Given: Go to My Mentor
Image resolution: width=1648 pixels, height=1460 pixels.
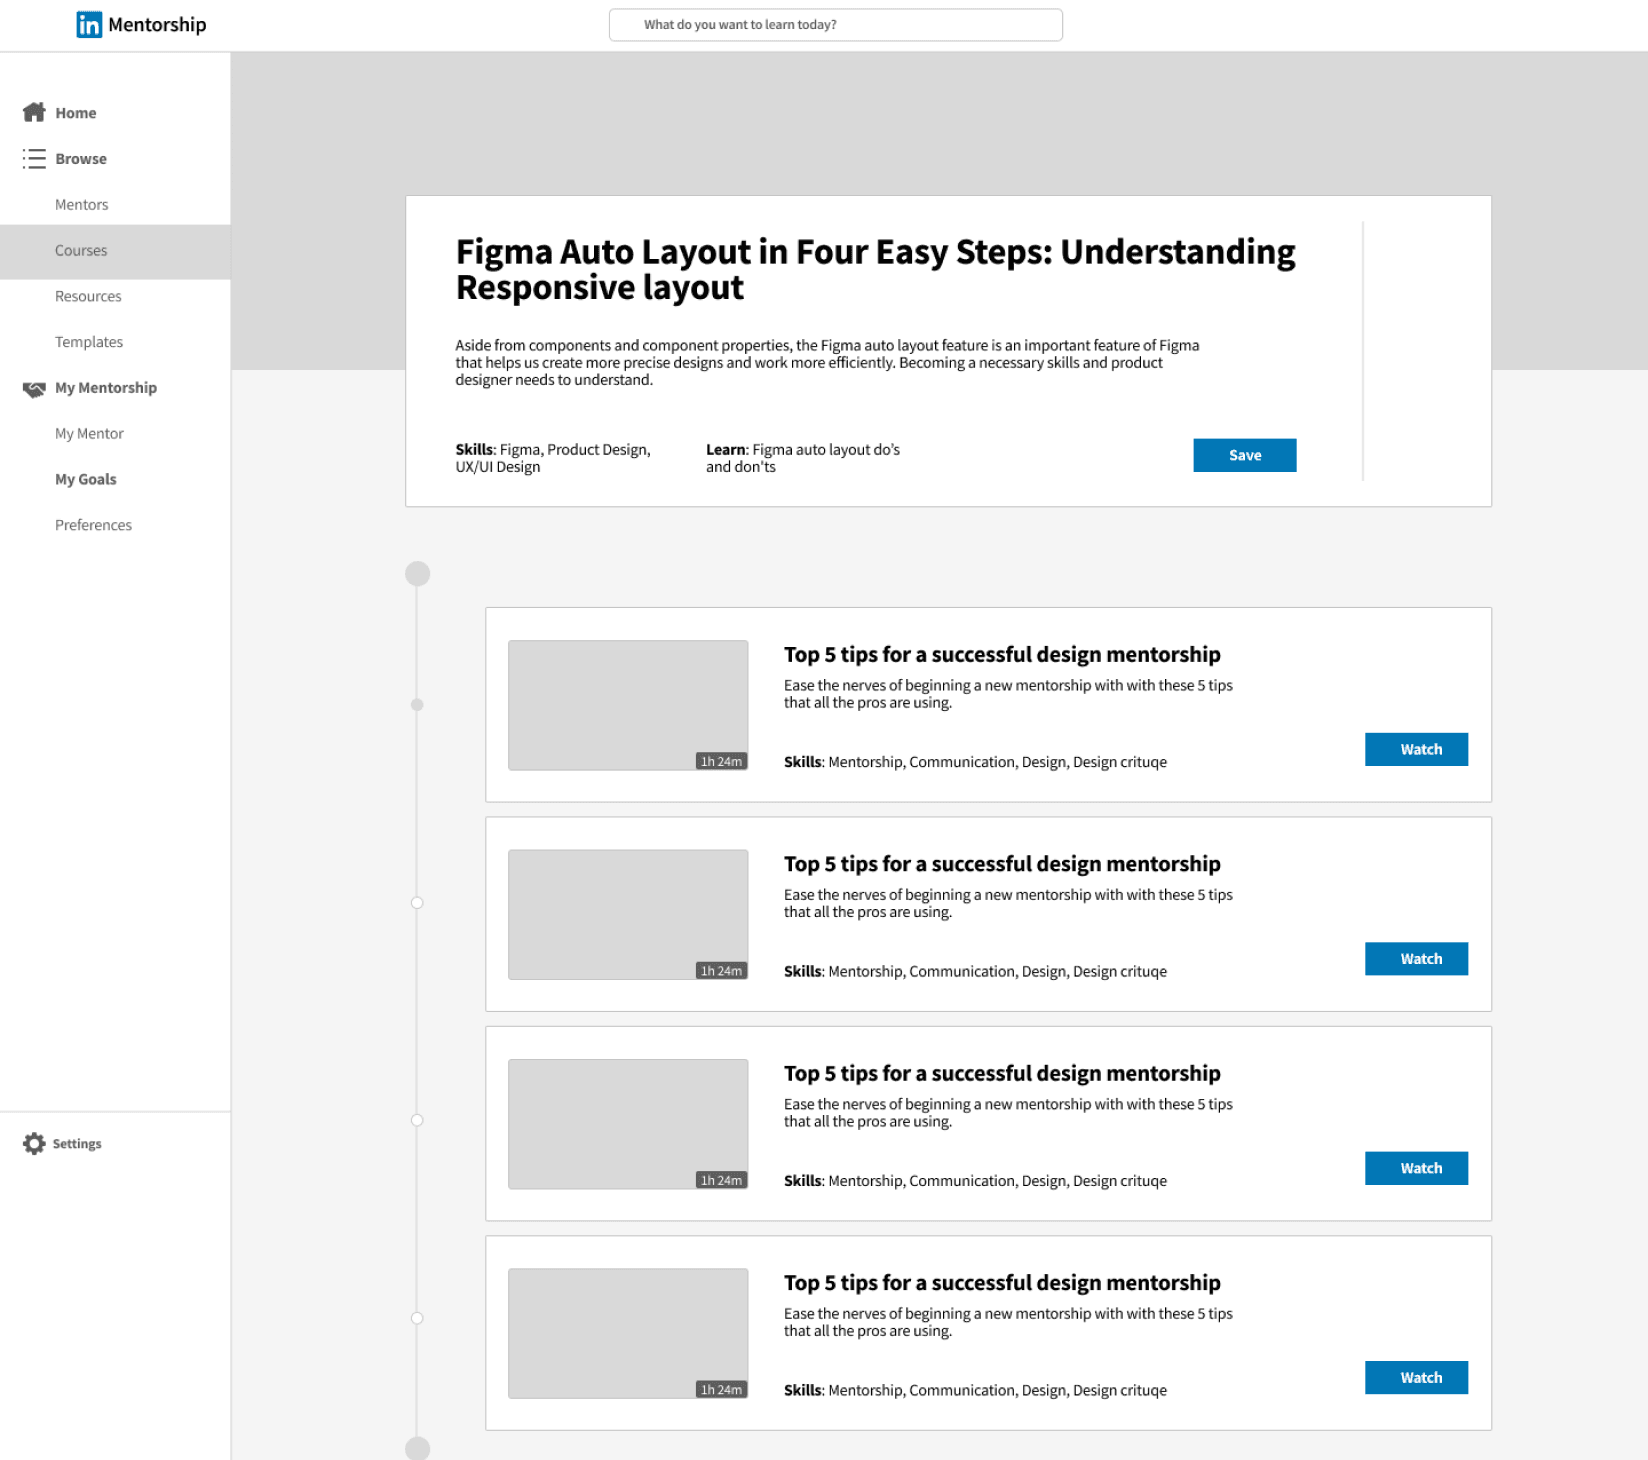Looking at the screenshot, I should (89, 434).
